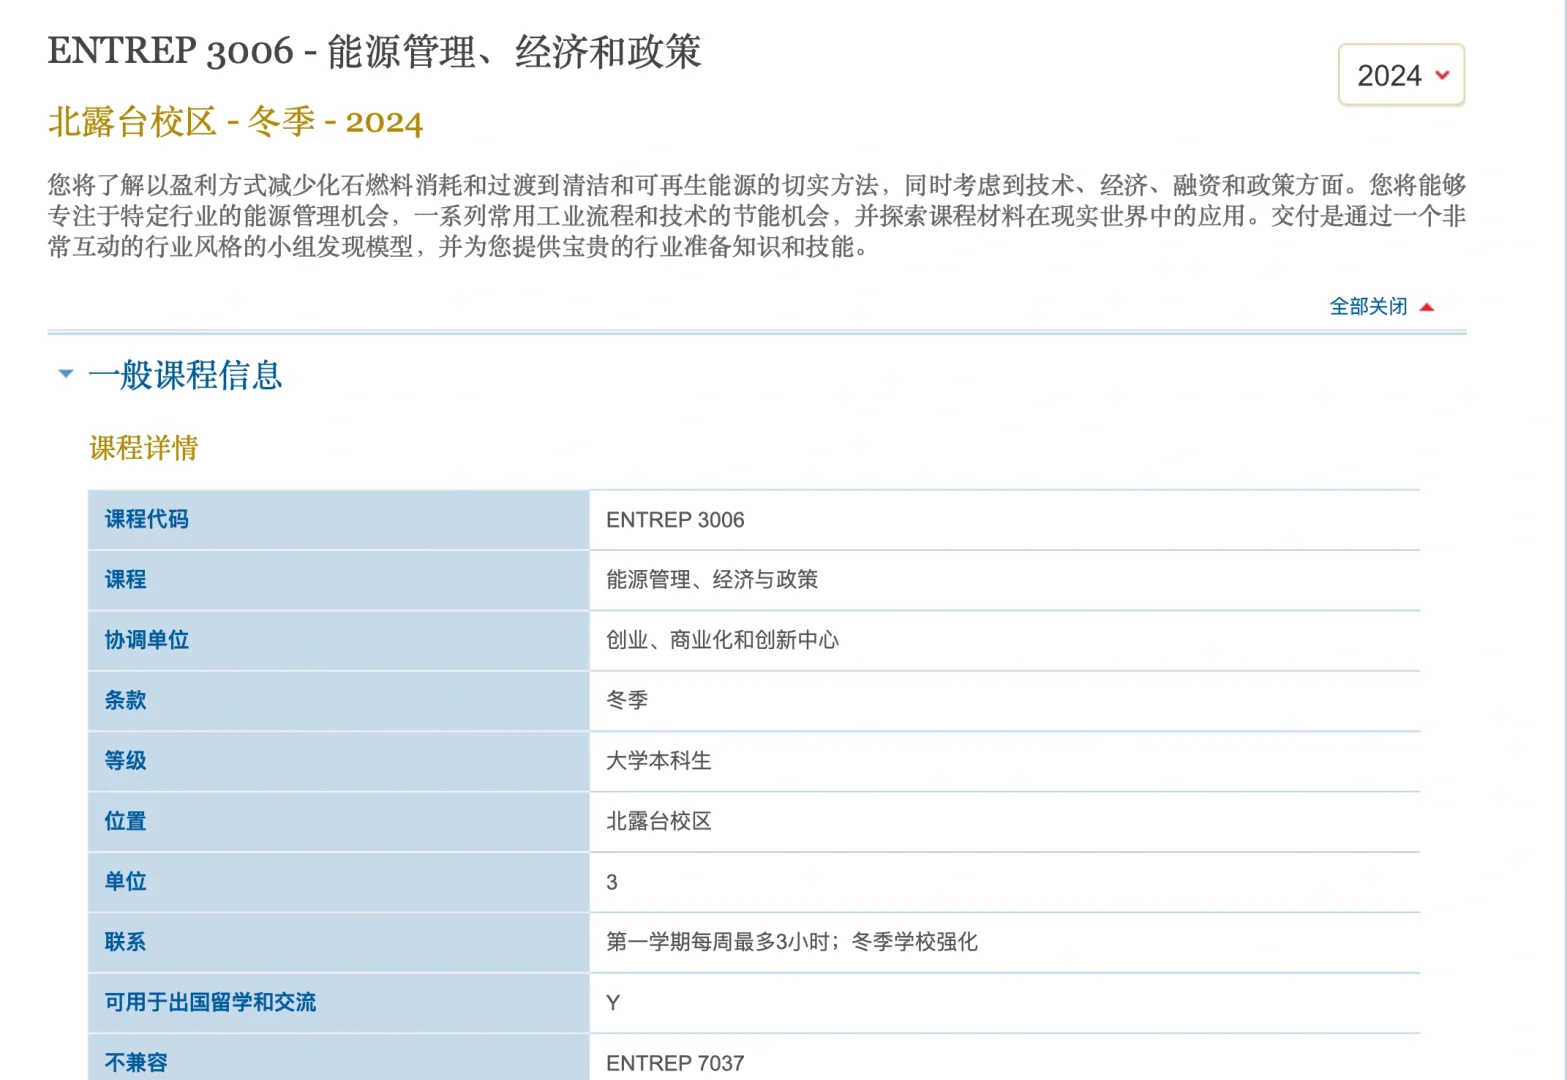Image resolution: width=1567 pixels, height=1080 pixels.
Task: Select the 等级 row label
Action: click(125, 761)
